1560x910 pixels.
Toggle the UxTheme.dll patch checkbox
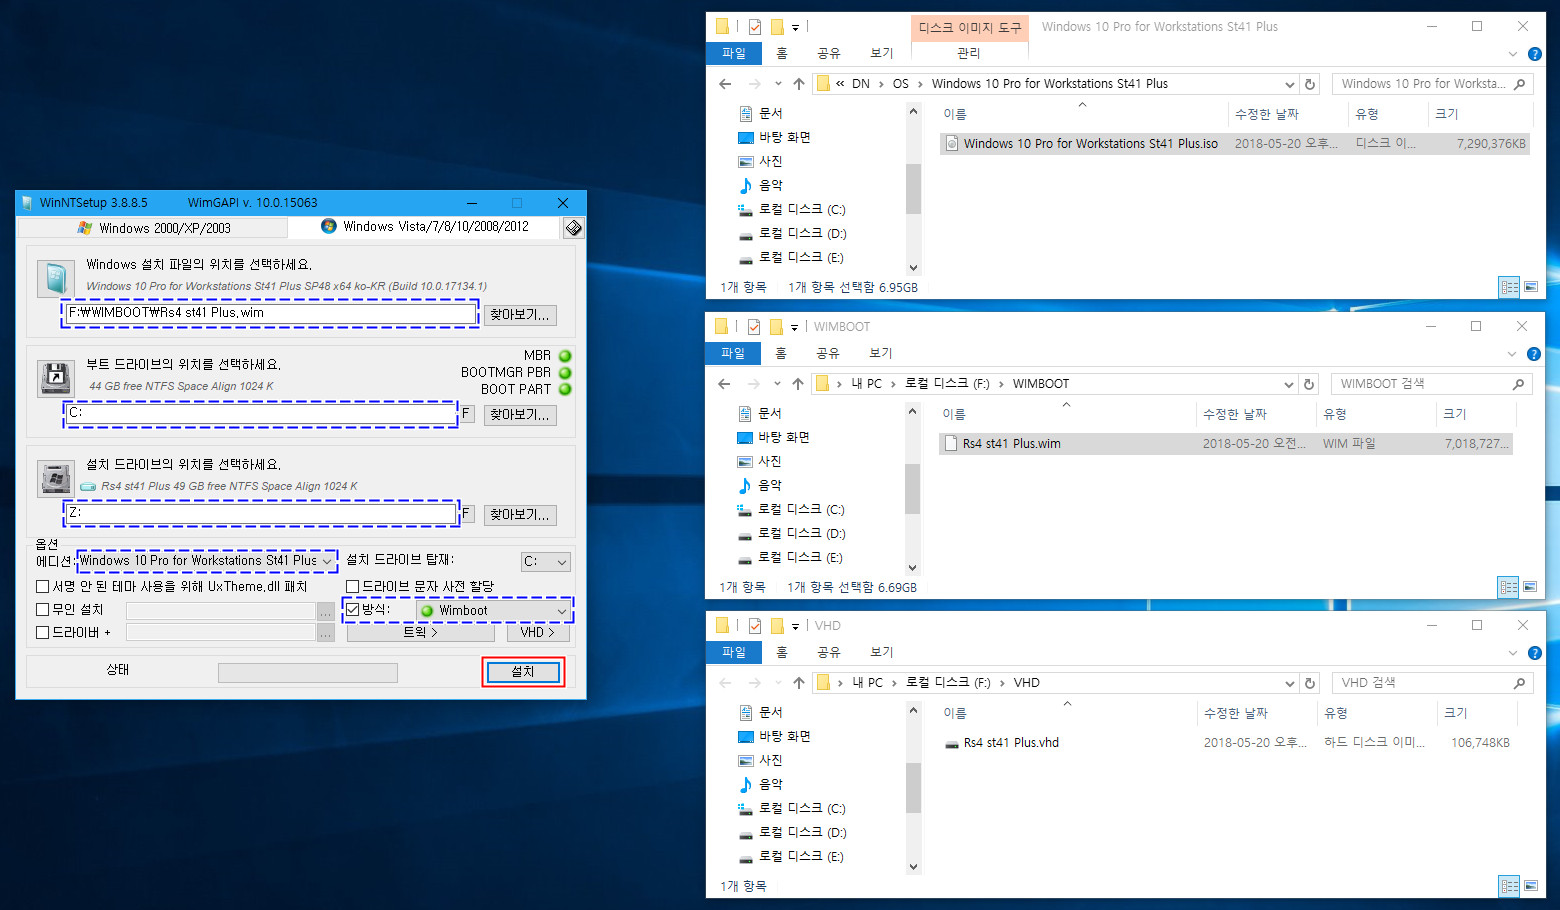tap(43, 587)
